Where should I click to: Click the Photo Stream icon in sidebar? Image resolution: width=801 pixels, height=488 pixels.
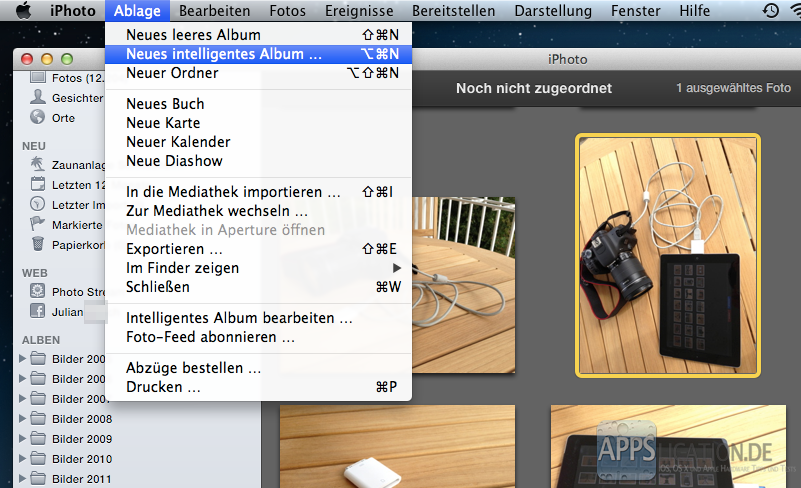pos(37,291)
